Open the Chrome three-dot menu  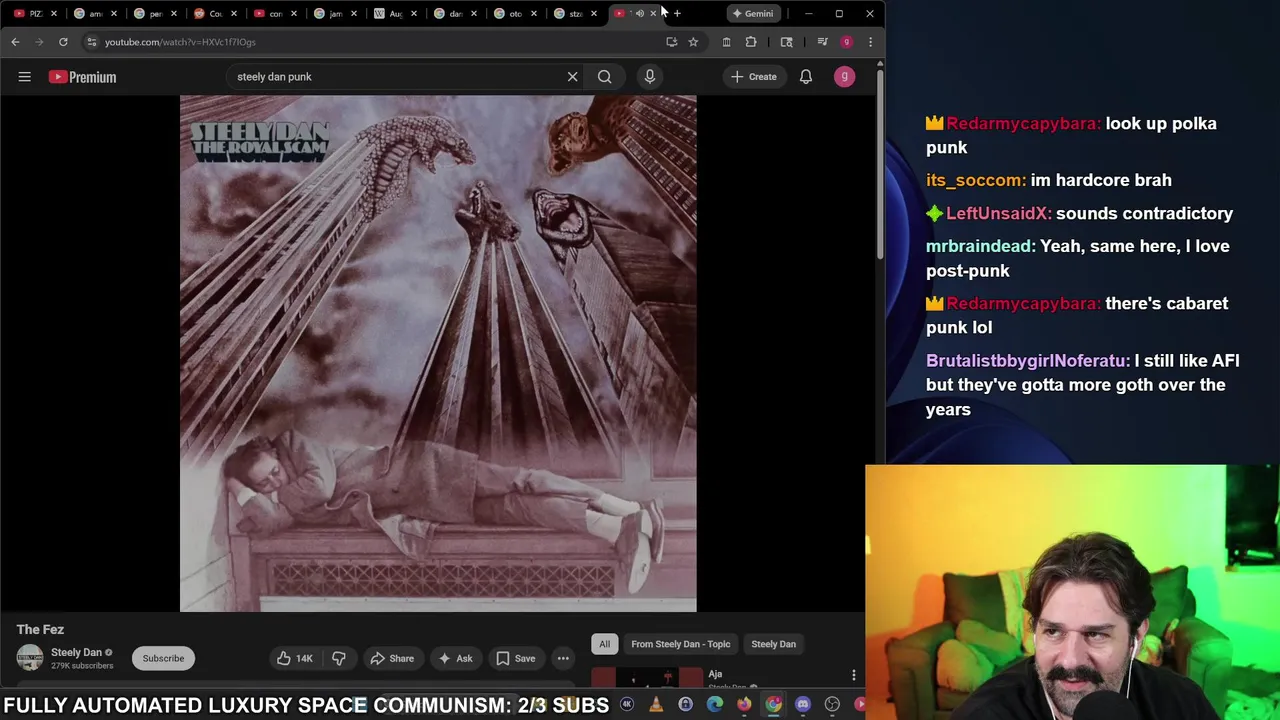870,42
